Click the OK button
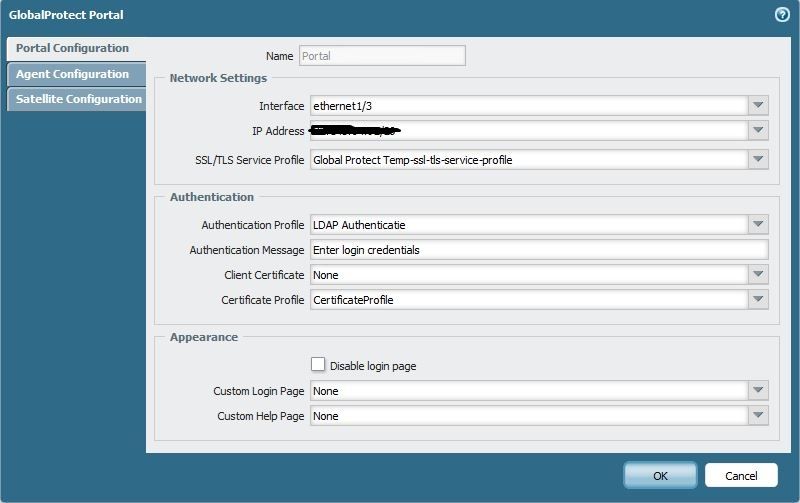 (x=660, y=475)
